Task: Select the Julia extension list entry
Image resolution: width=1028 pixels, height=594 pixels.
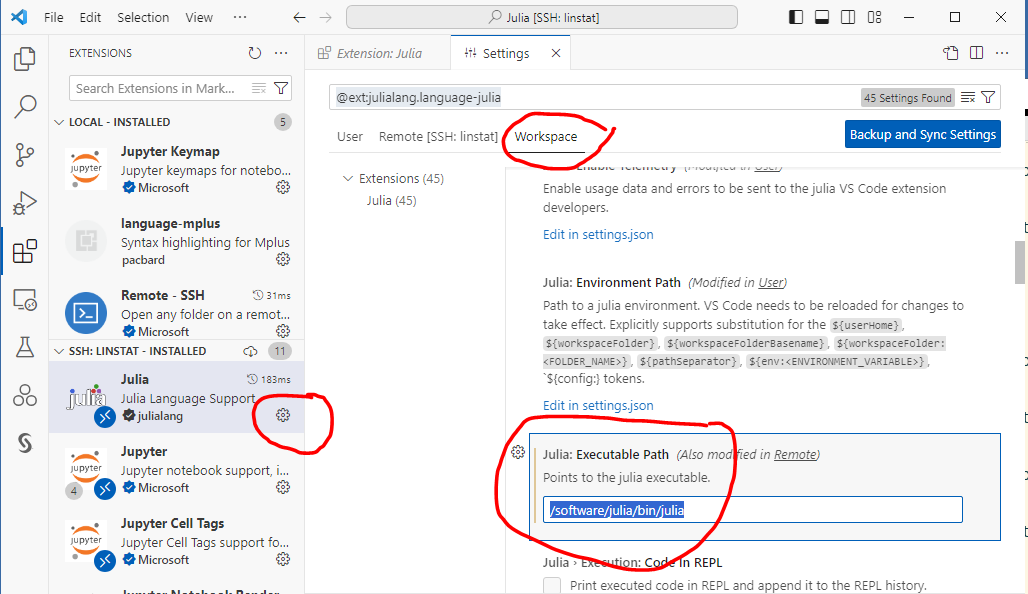Action: pyautogui.click(x=176, y=397)
